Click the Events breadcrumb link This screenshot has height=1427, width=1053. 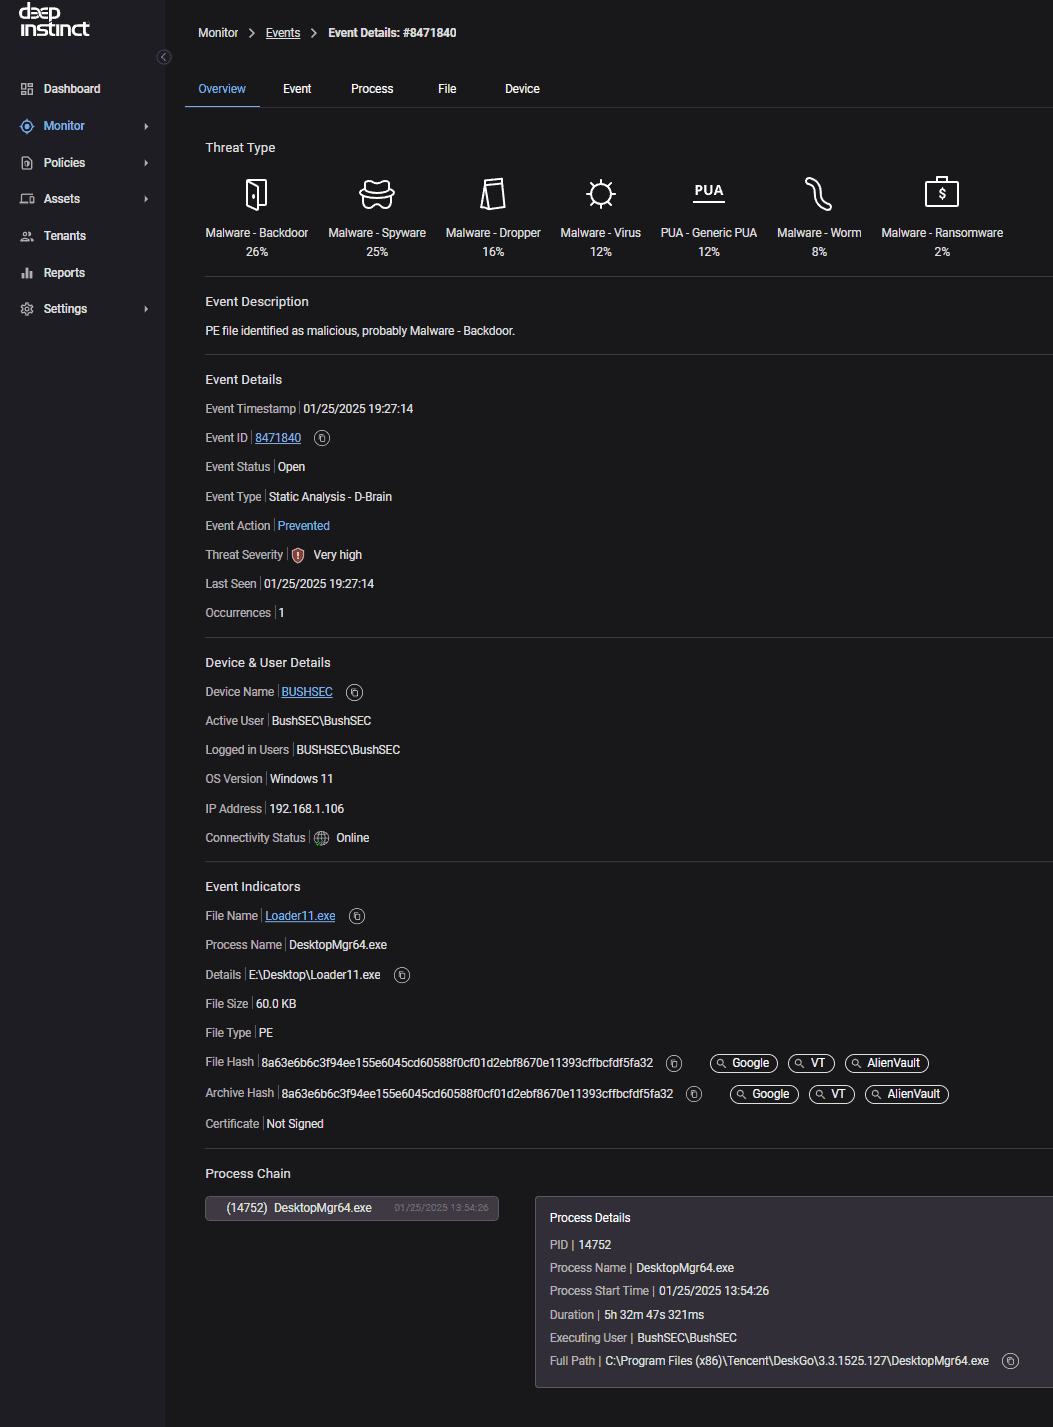point(283,33)
